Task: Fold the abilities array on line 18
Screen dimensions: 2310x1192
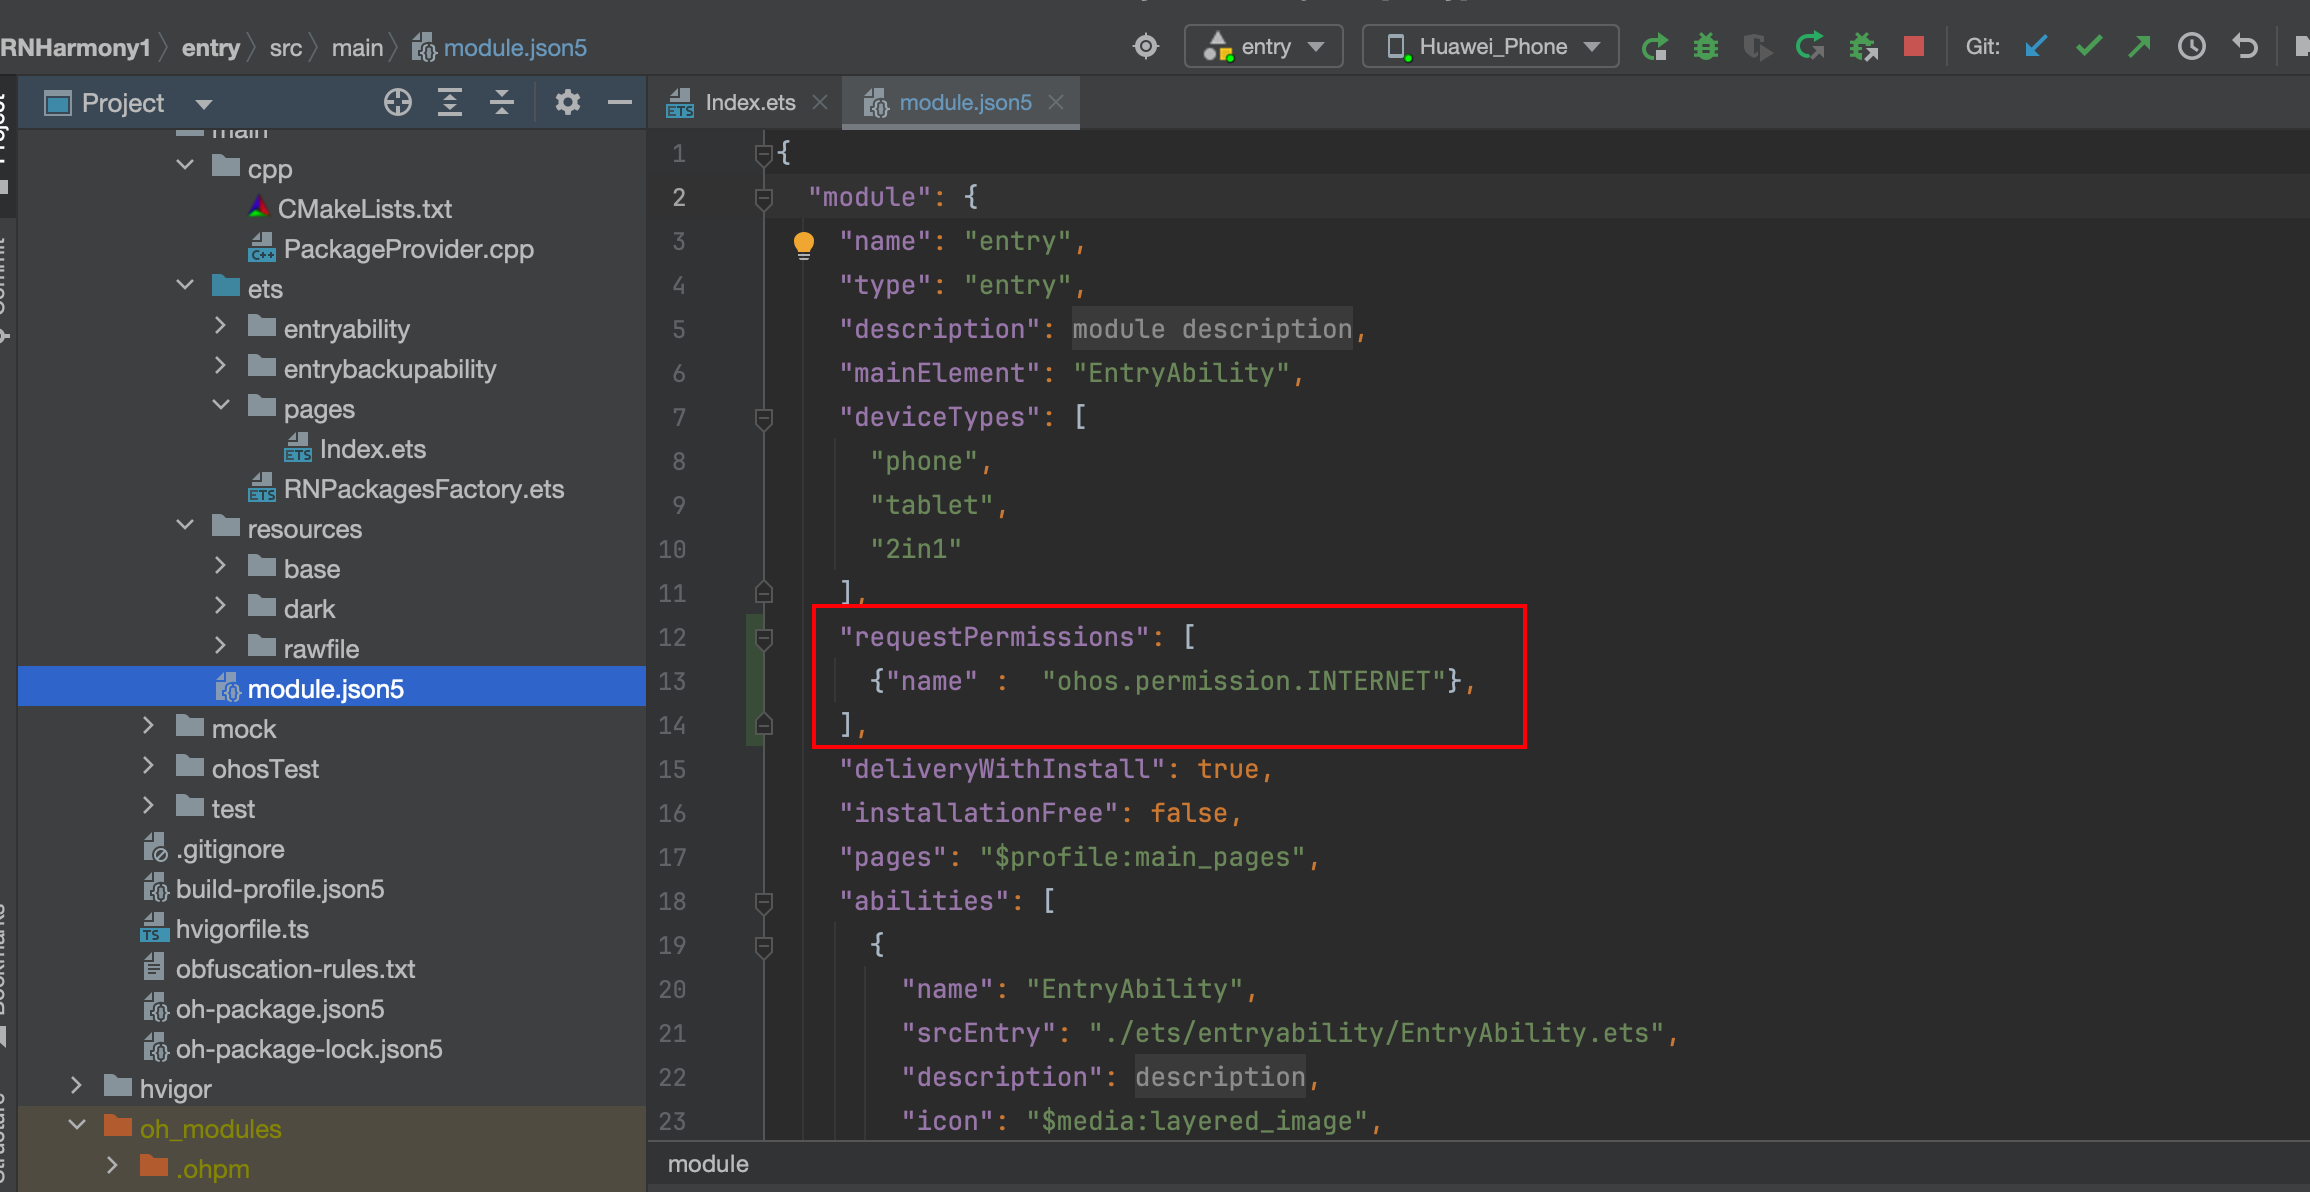Action: [x=764, y=902]
